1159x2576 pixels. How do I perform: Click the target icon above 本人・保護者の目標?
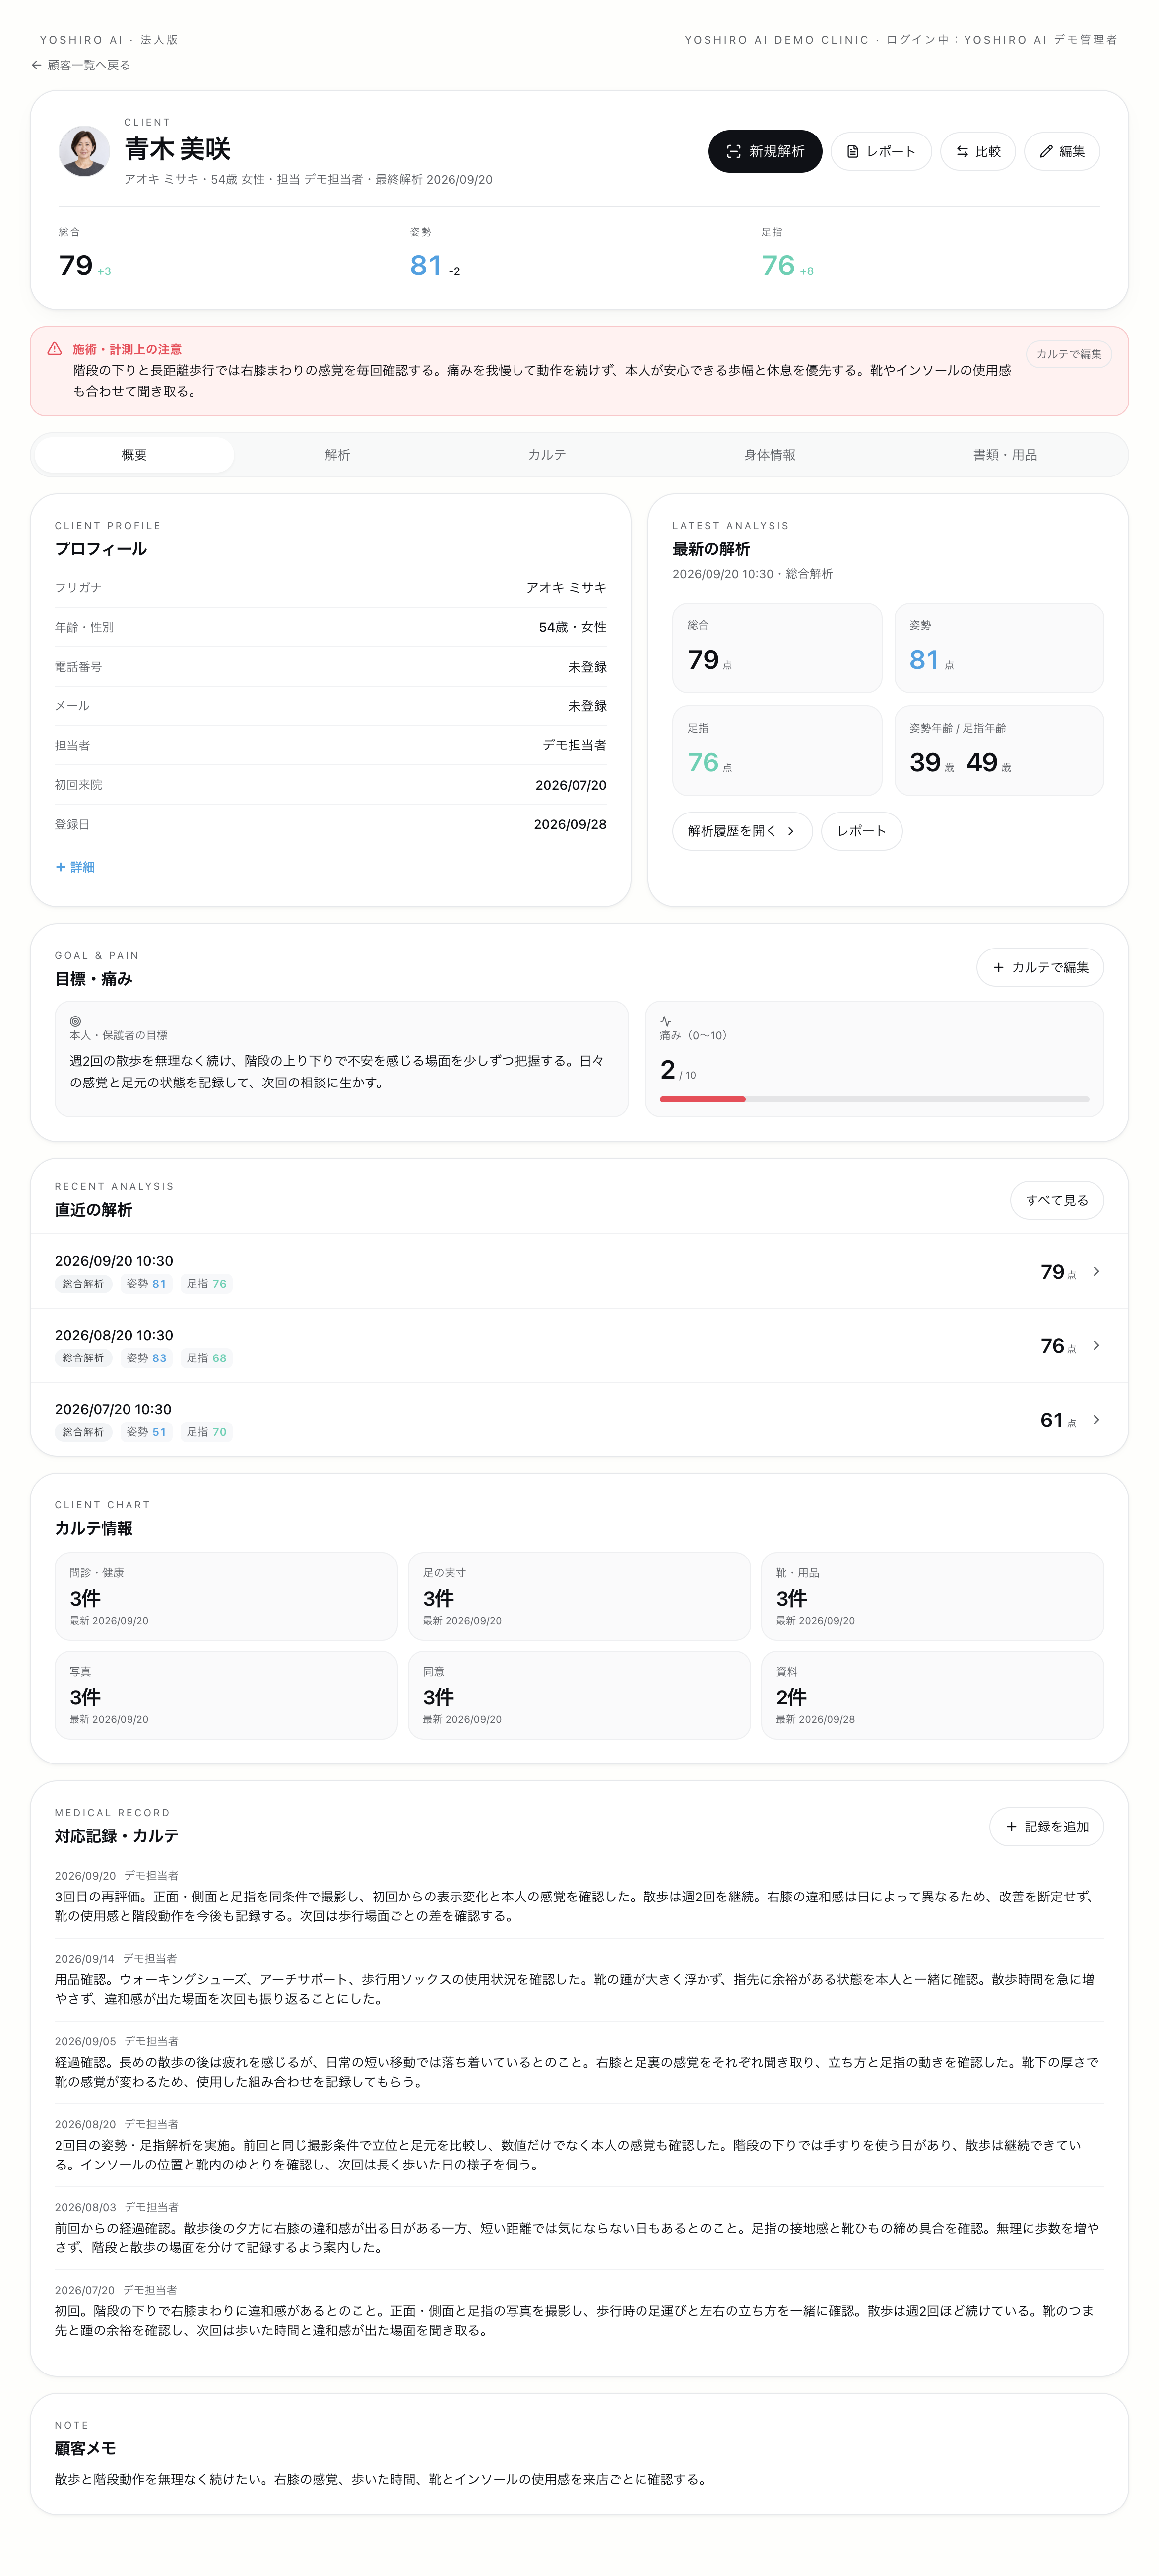75,1021
